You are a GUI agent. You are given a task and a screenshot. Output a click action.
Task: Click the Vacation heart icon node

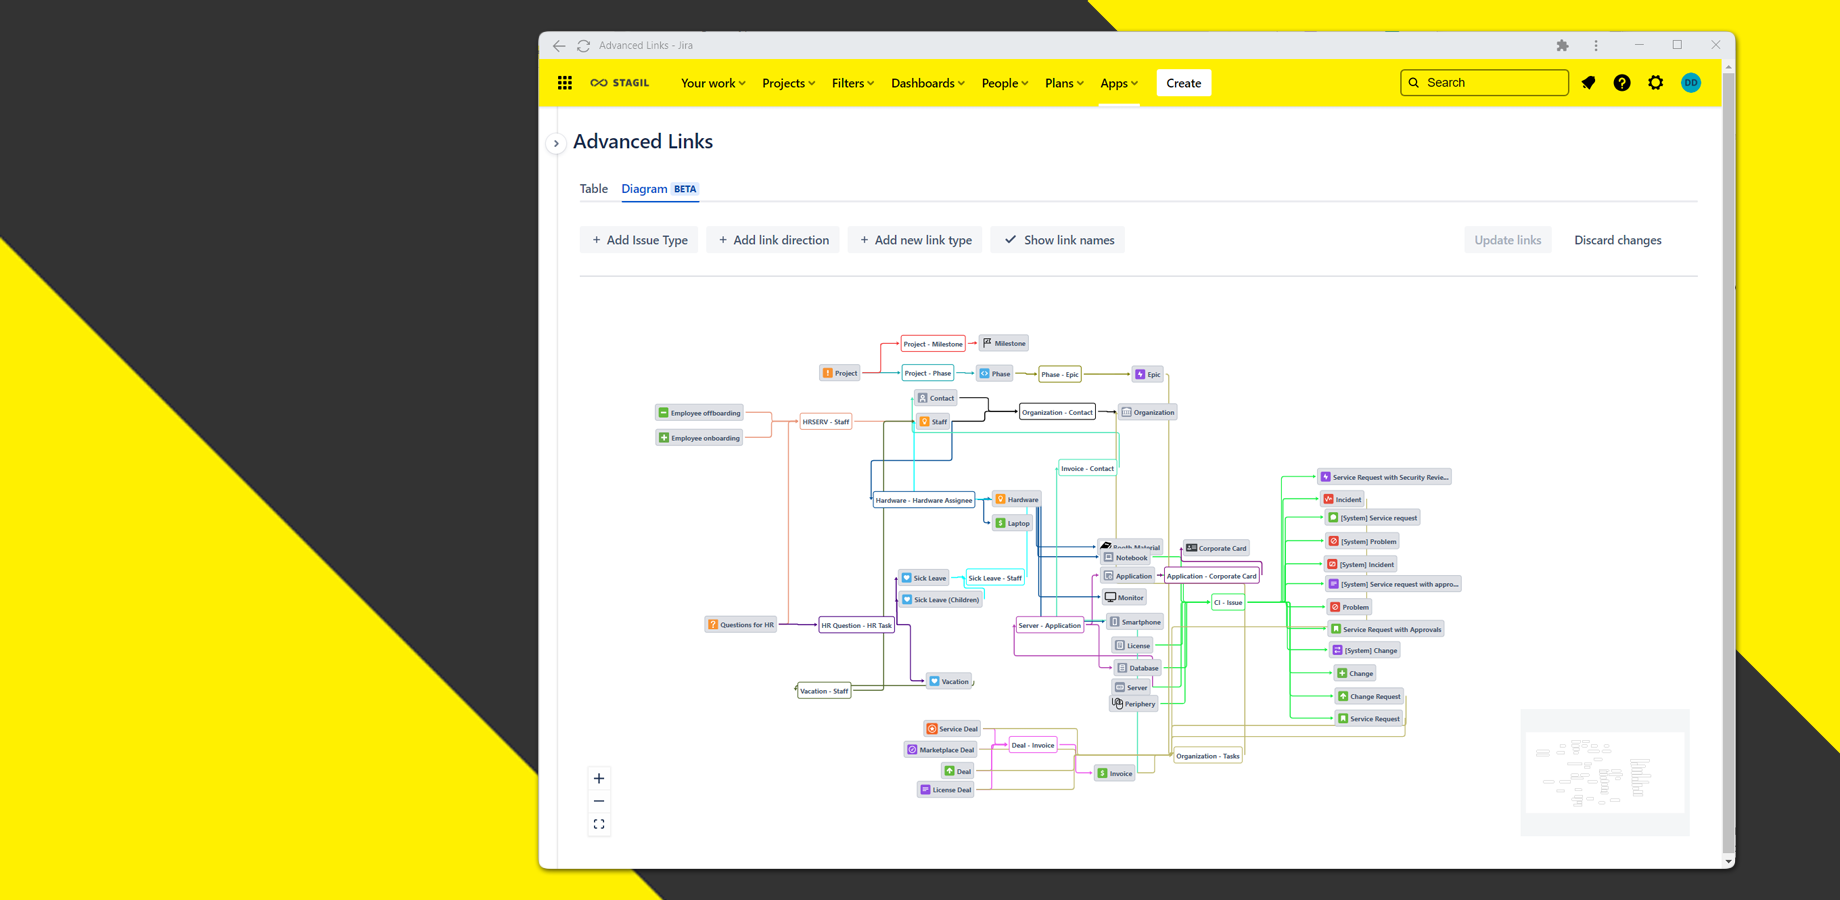(x=936, y=681)
